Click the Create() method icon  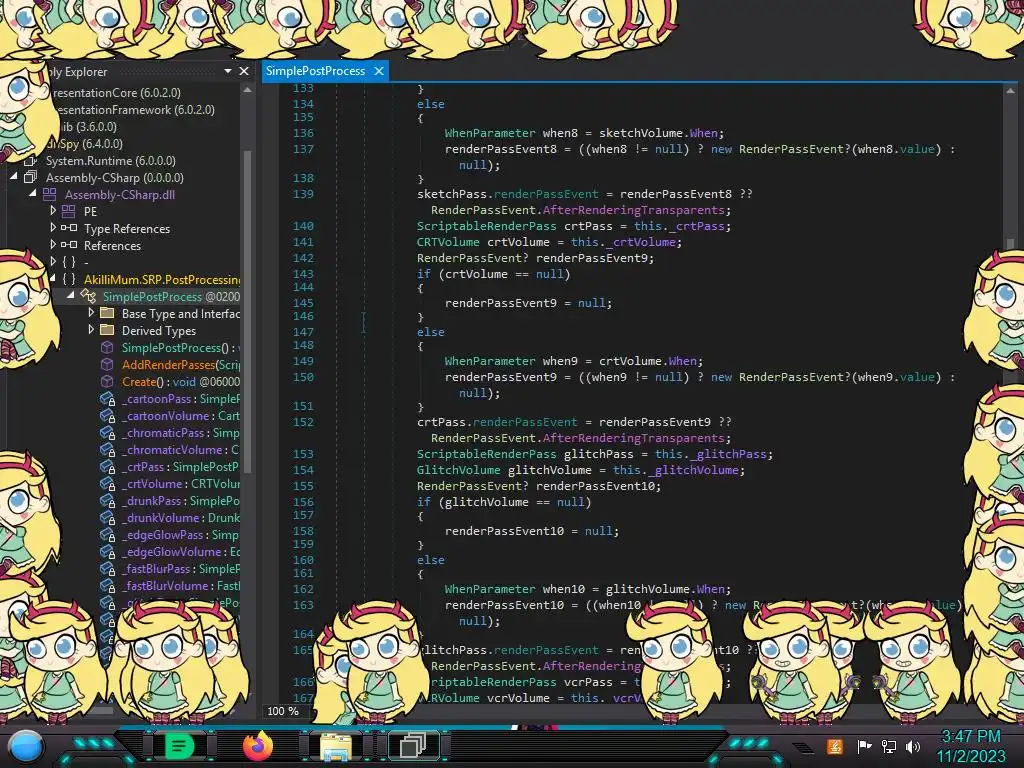(x=107, y=381)
